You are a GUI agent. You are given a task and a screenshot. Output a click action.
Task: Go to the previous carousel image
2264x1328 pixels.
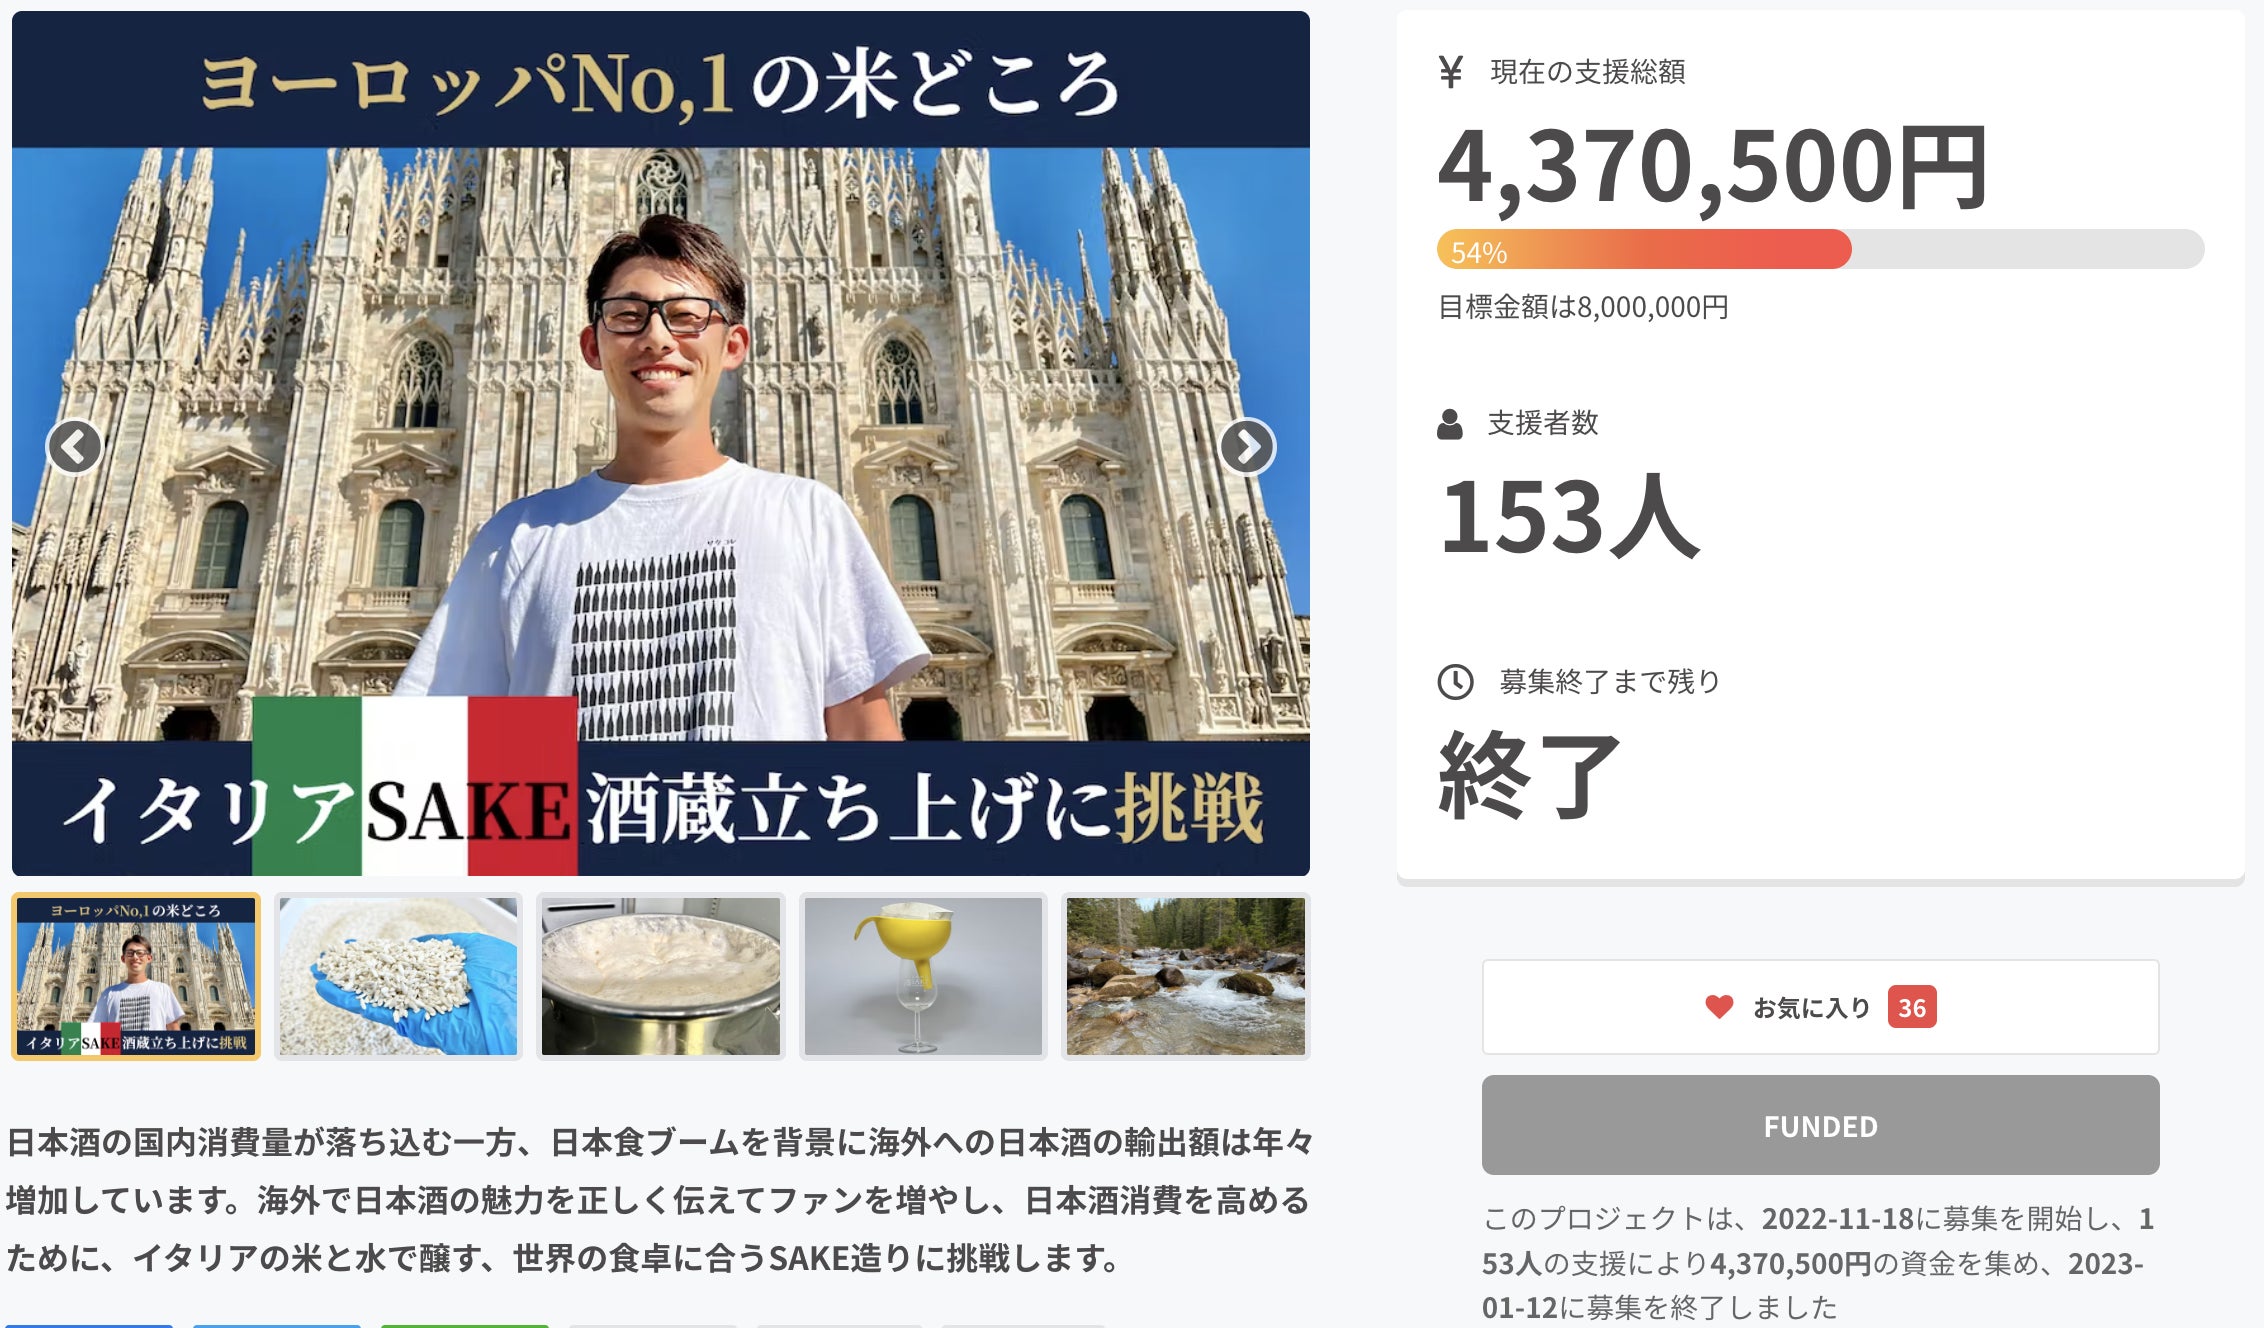[x=75, y=446]
